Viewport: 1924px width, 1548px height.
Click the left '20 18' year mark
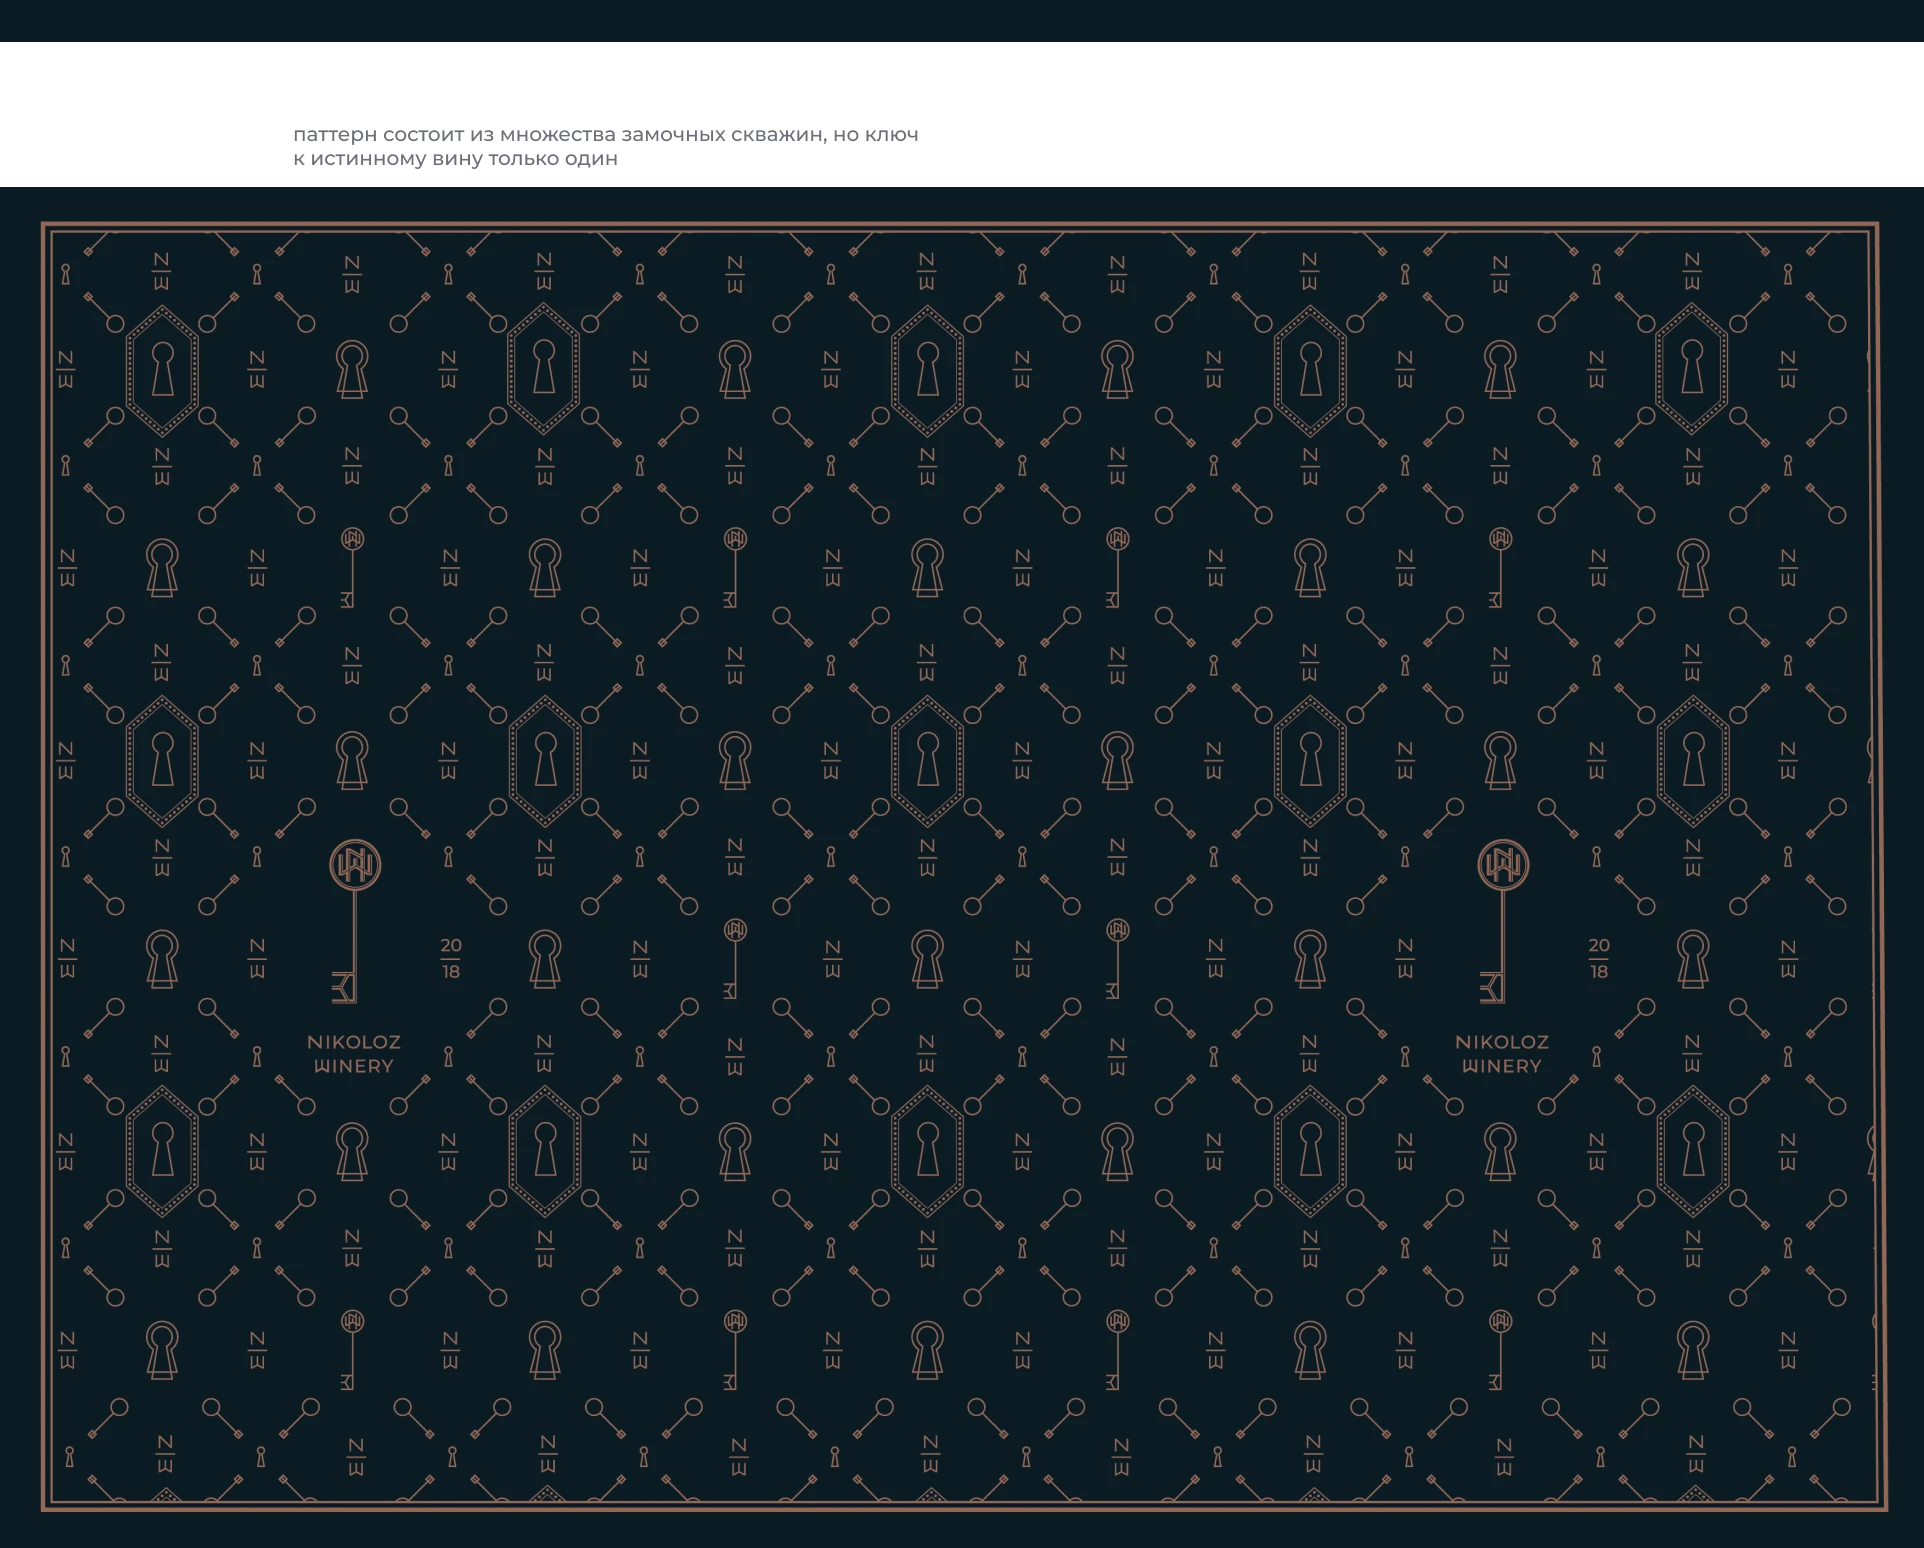(x=451, y=958)
